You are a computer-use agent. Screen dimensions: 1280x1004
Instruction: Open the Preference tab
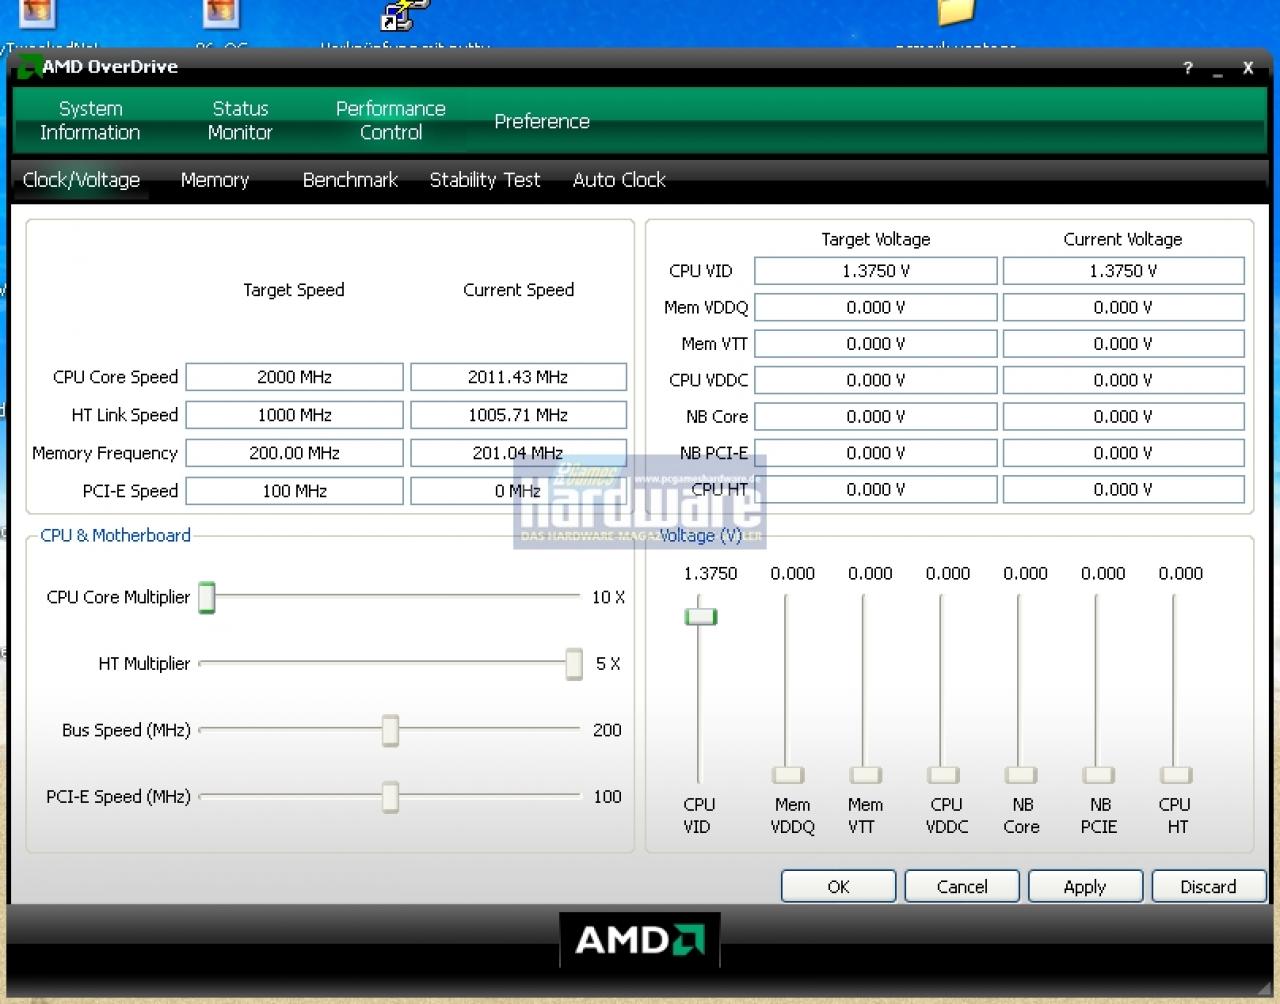542,121
